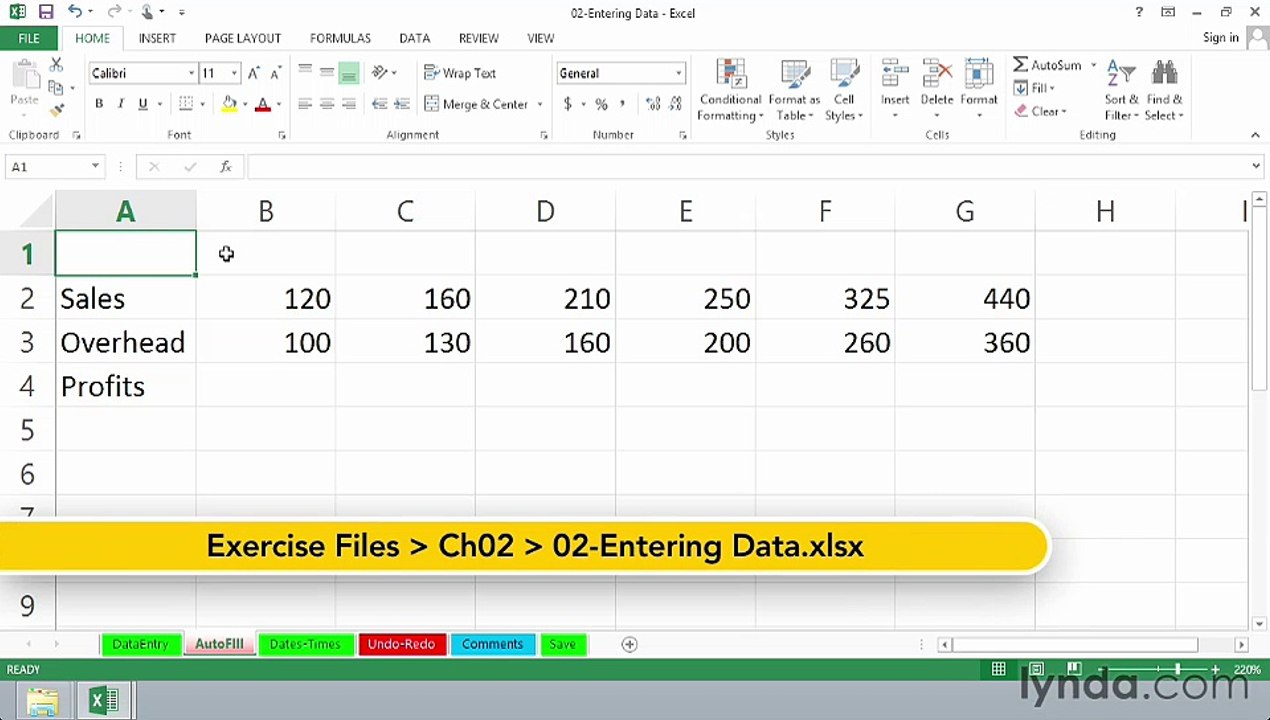
Task: Toggle Align Left horizontal alignment
Action: point(305,104)
